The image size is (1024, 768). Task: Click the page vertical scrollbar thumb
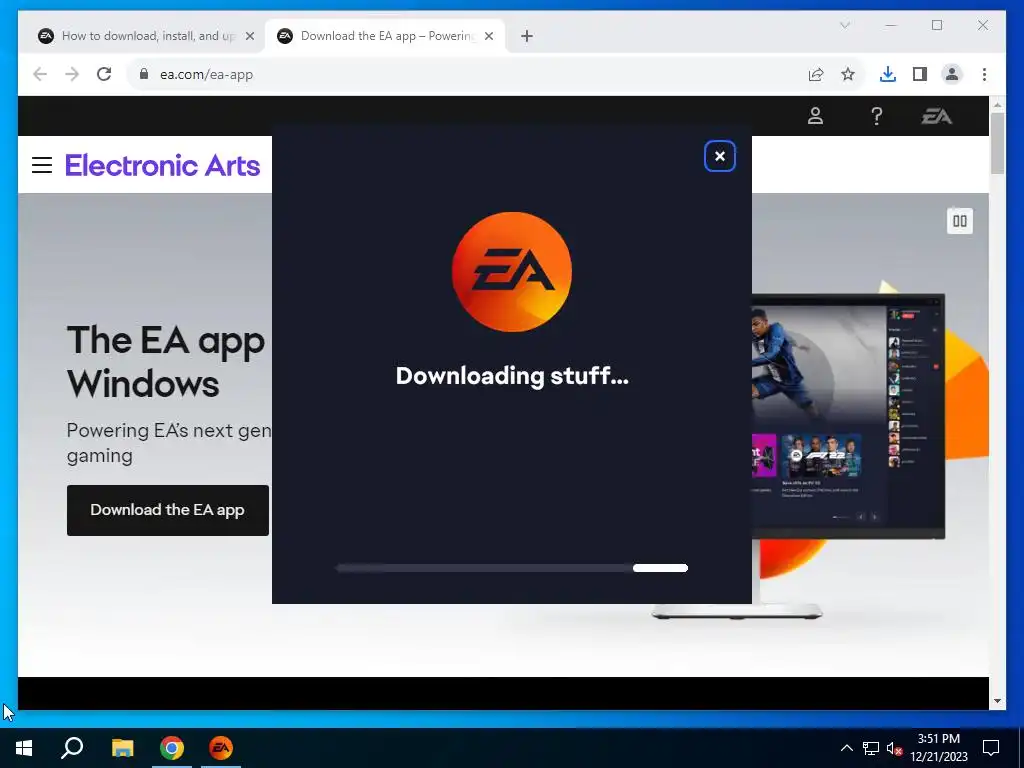click(997, 143)
